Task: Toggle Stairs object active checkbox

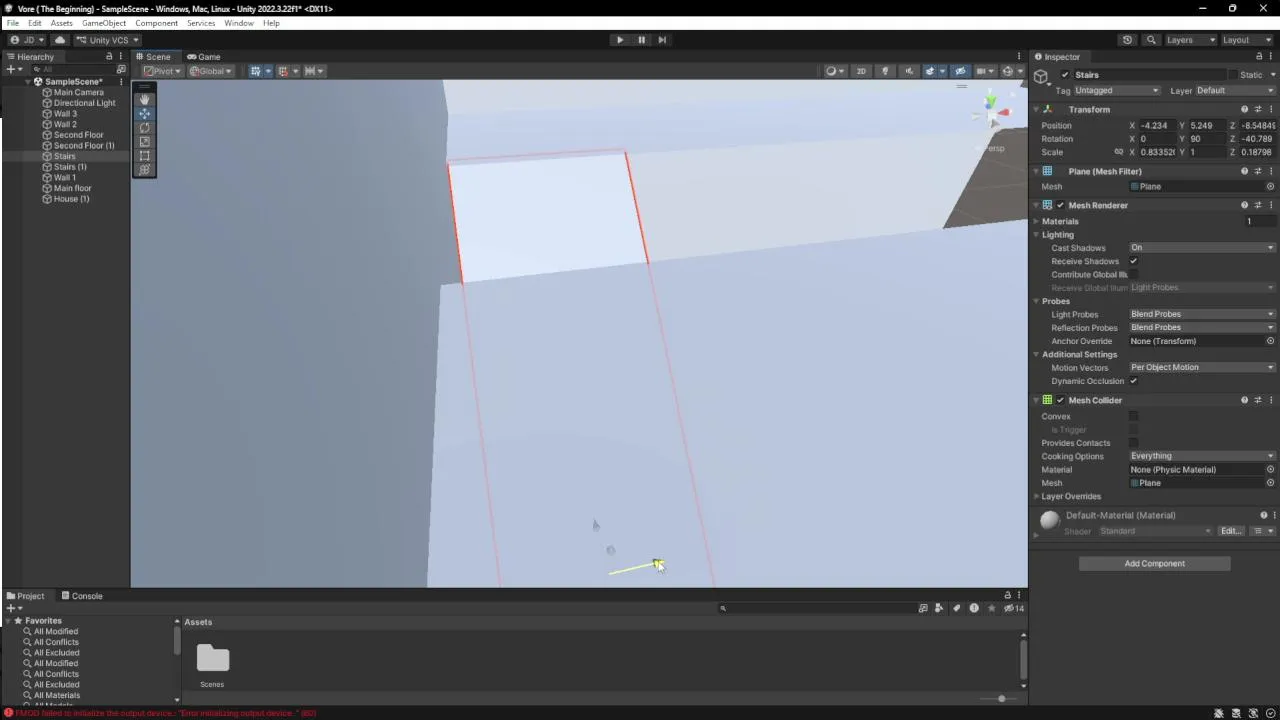Action: pyautogui.click(x=1065, y=75)
